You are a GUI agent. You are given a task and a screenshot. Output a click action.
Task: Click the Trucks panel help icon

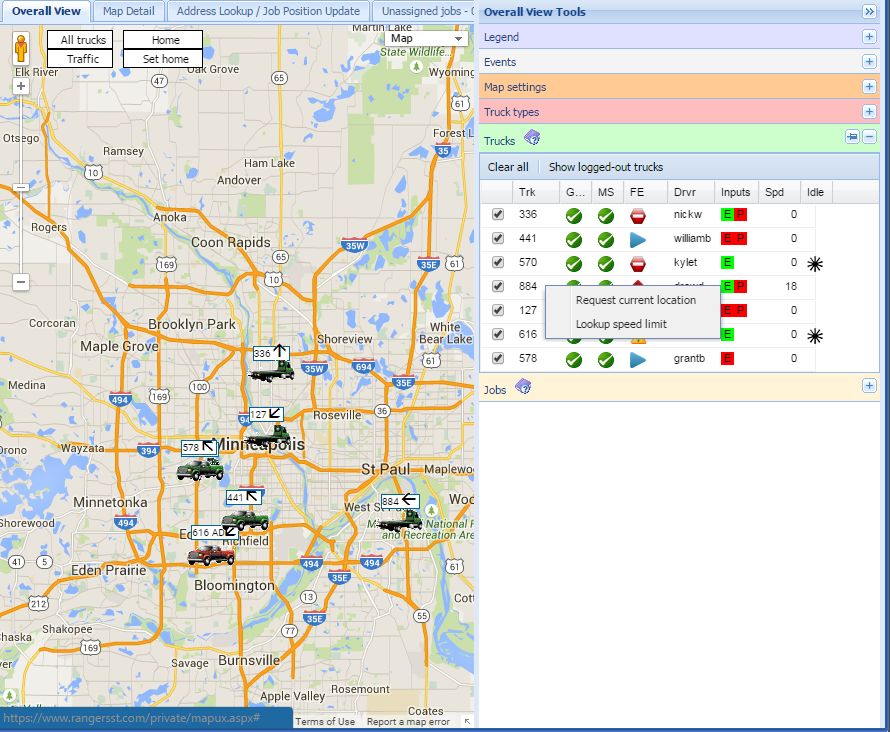[x=531, y=139]
